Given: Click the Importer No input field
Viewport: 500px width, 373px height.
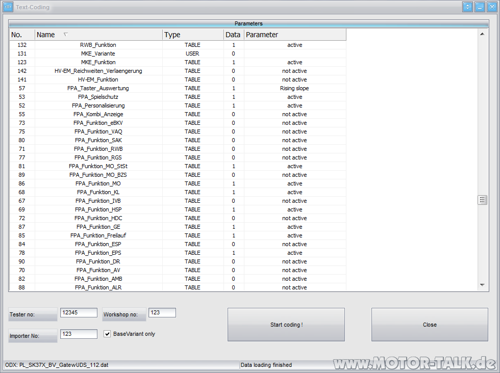Looking at the screenshot, I should pyautogui.click(x=79, y=334).
